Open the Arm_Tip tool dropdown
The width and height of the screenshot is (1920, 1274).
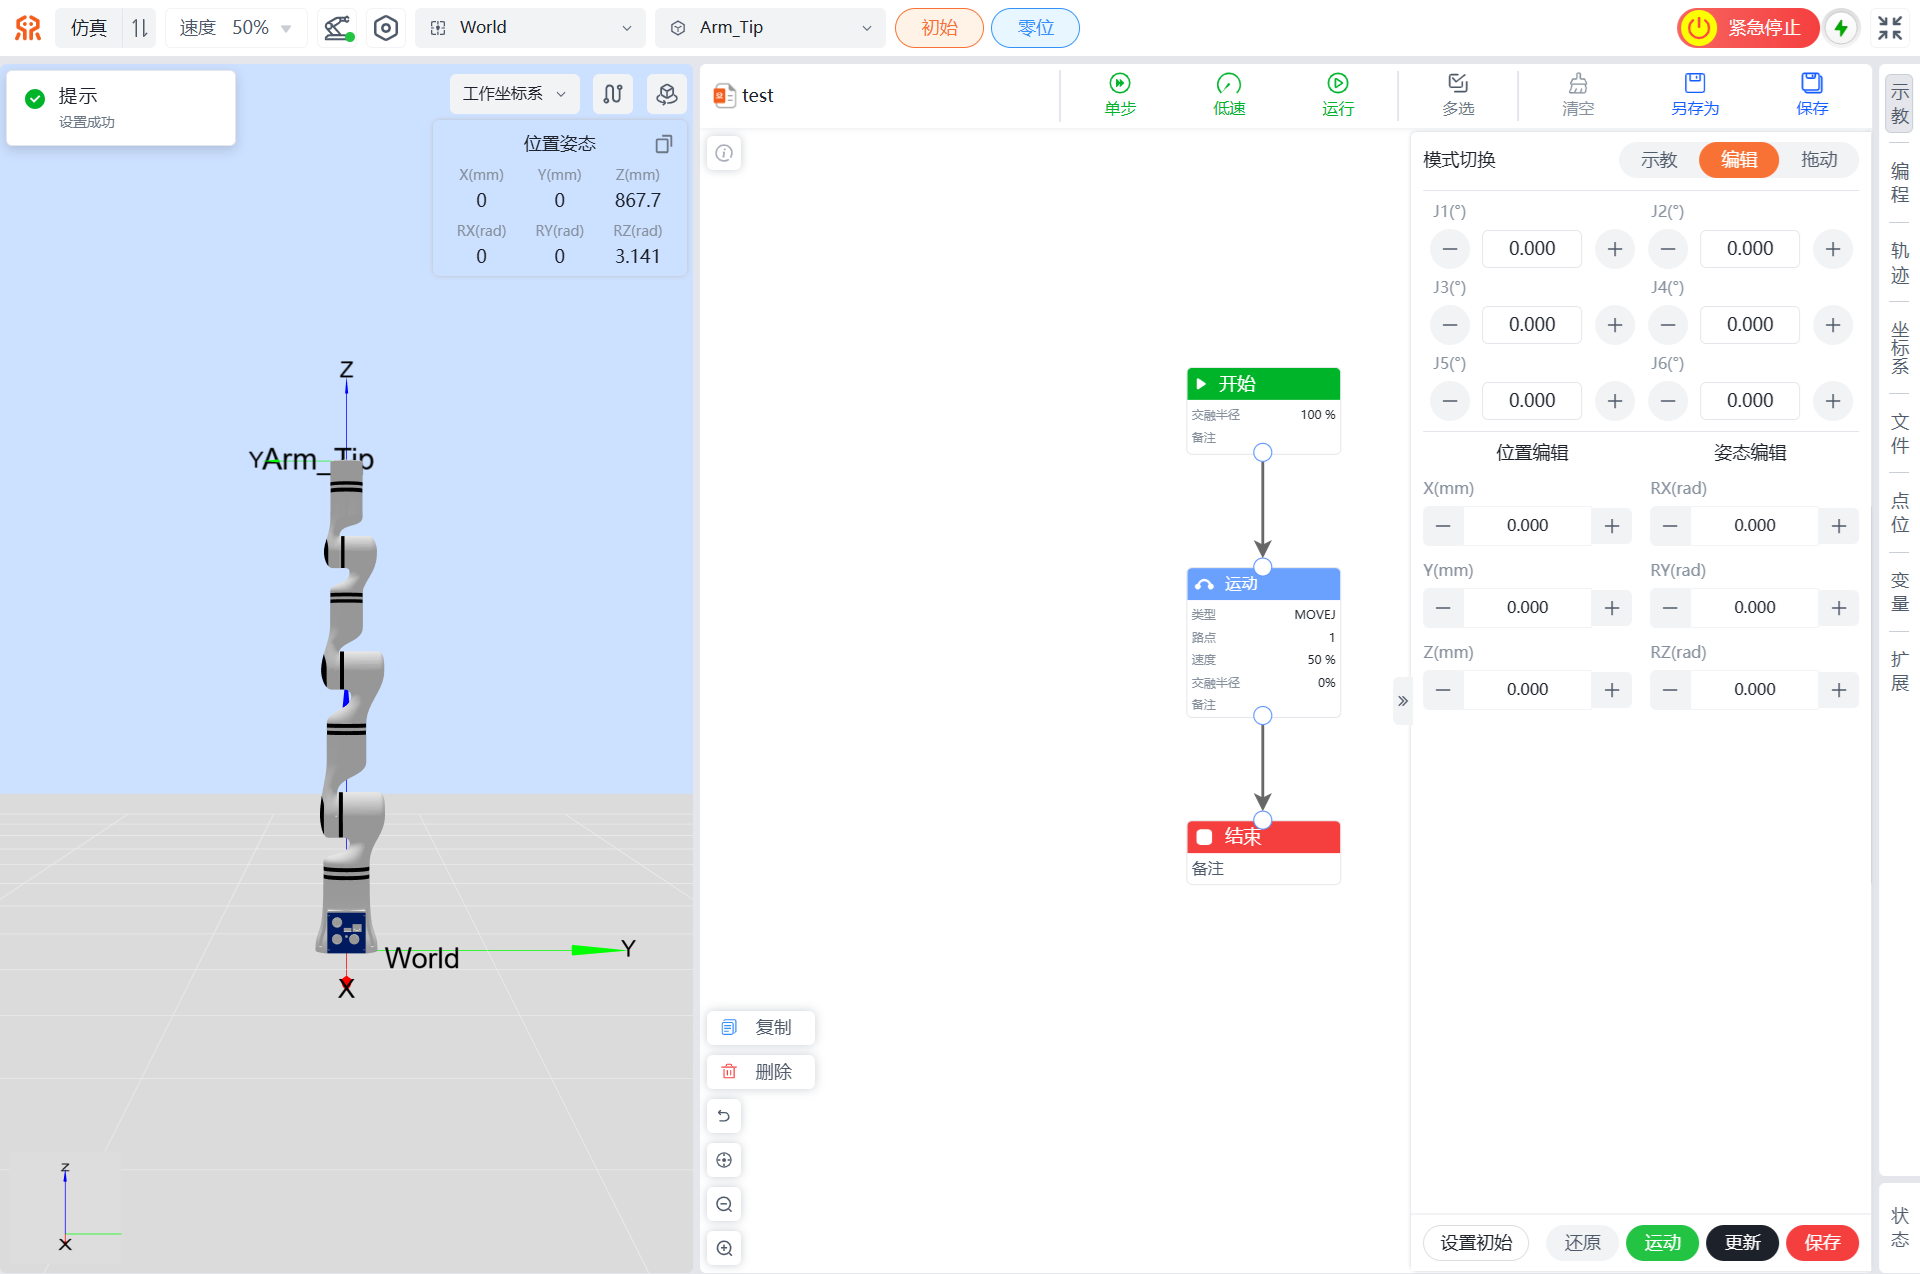(770, 28)
